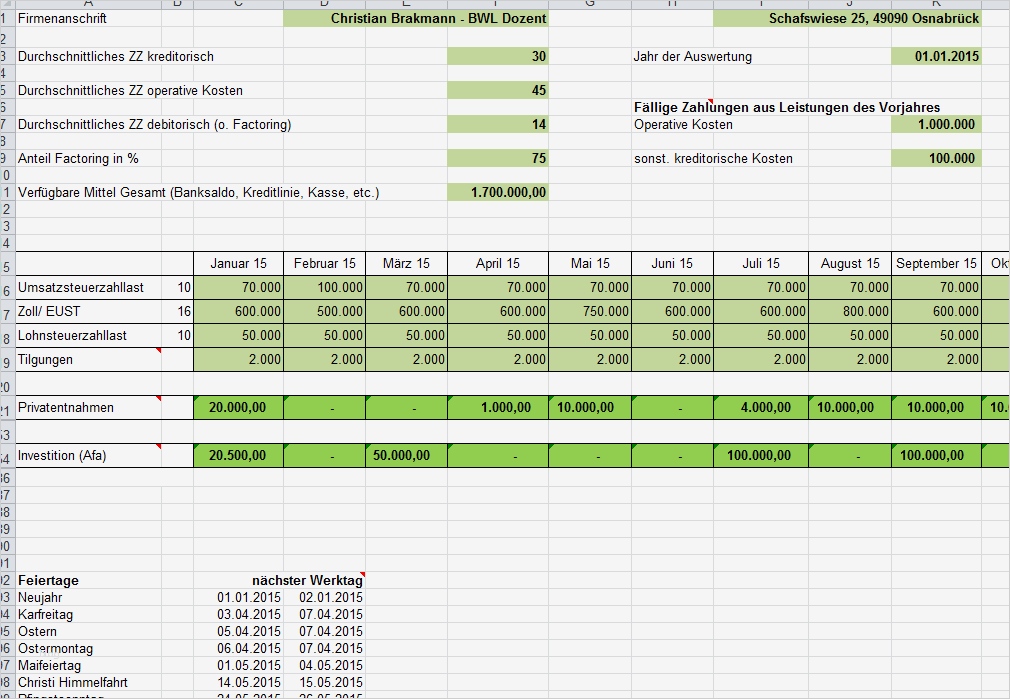Click the Jahr der Auswertung date 01.01.2015
Screen dimensions: 1010x699
point(936,56)
